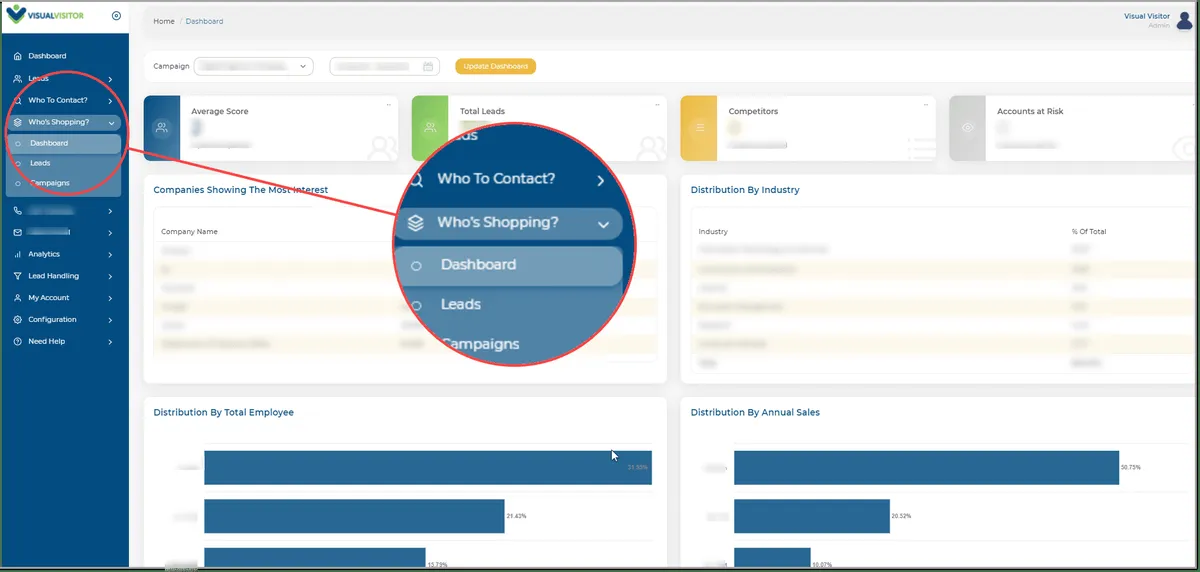Click the Total Leads green card icon
Image resolution: width=1200 pixels, height=572 pixels.
coord(430,128)
